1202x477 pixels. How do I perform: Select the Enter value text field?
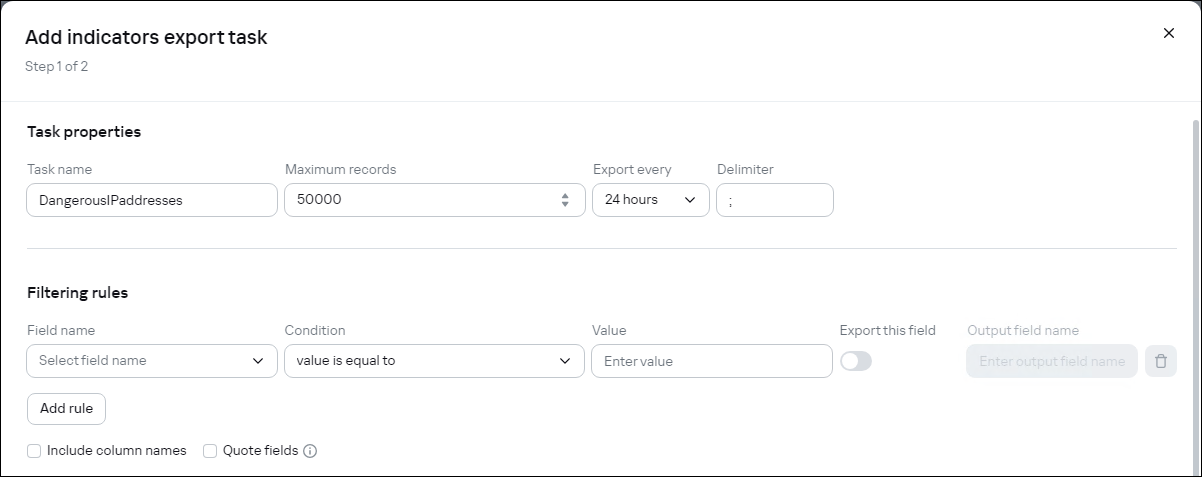click(x=711, y=361)
